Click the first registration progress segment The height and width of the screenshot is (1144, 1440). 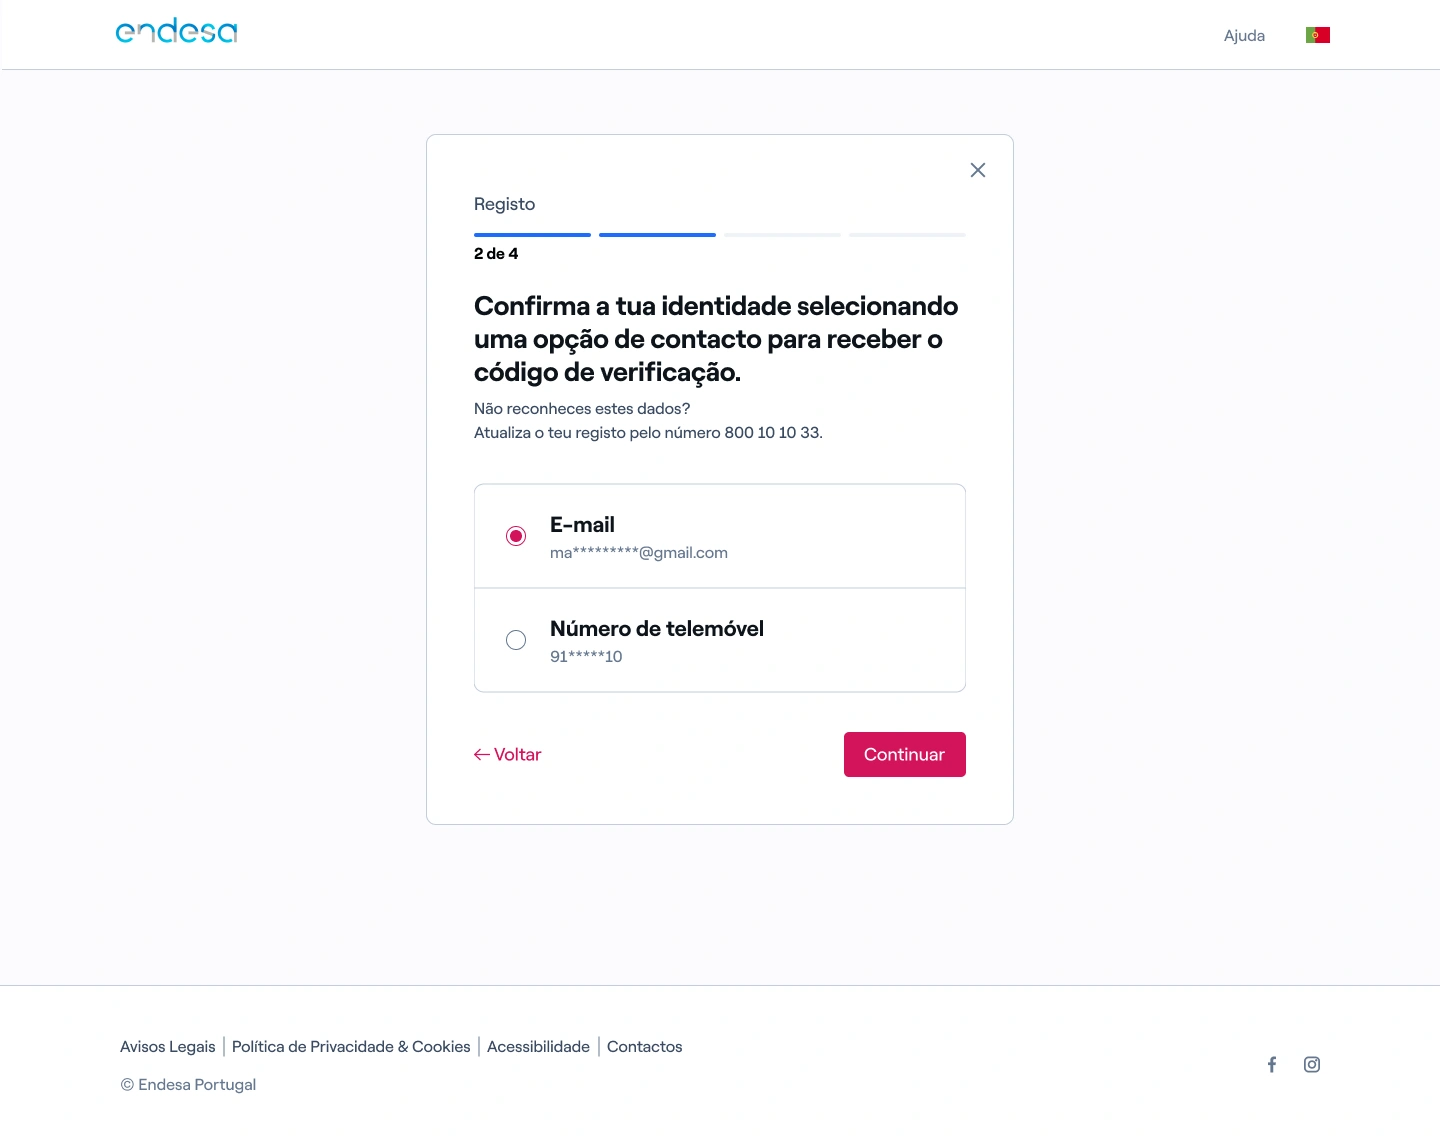tap(532, 235)
